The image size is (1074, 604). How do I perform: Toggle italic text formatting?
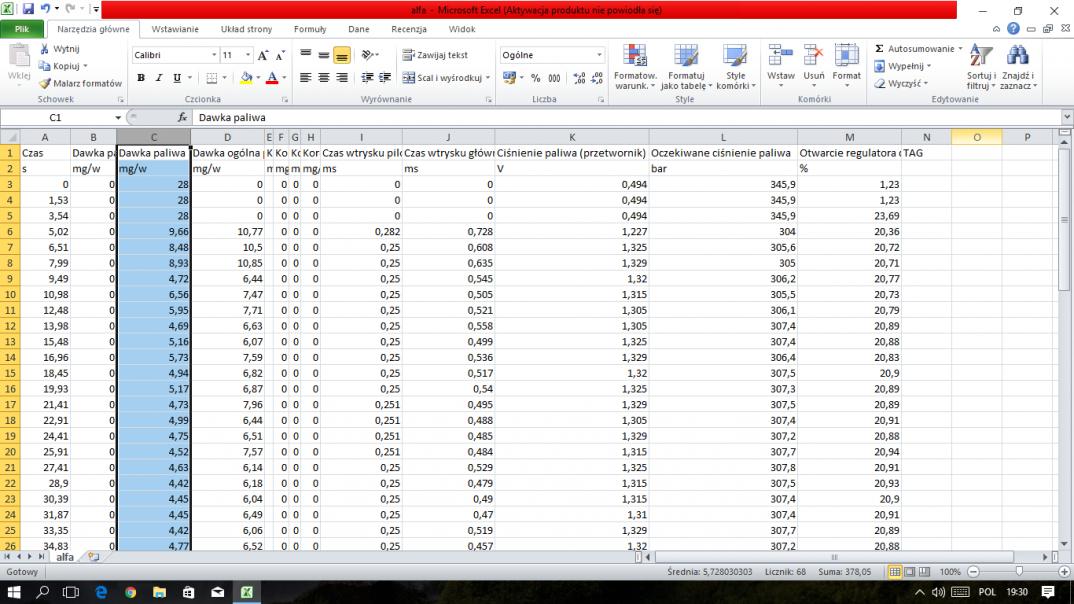click(159, 78)
